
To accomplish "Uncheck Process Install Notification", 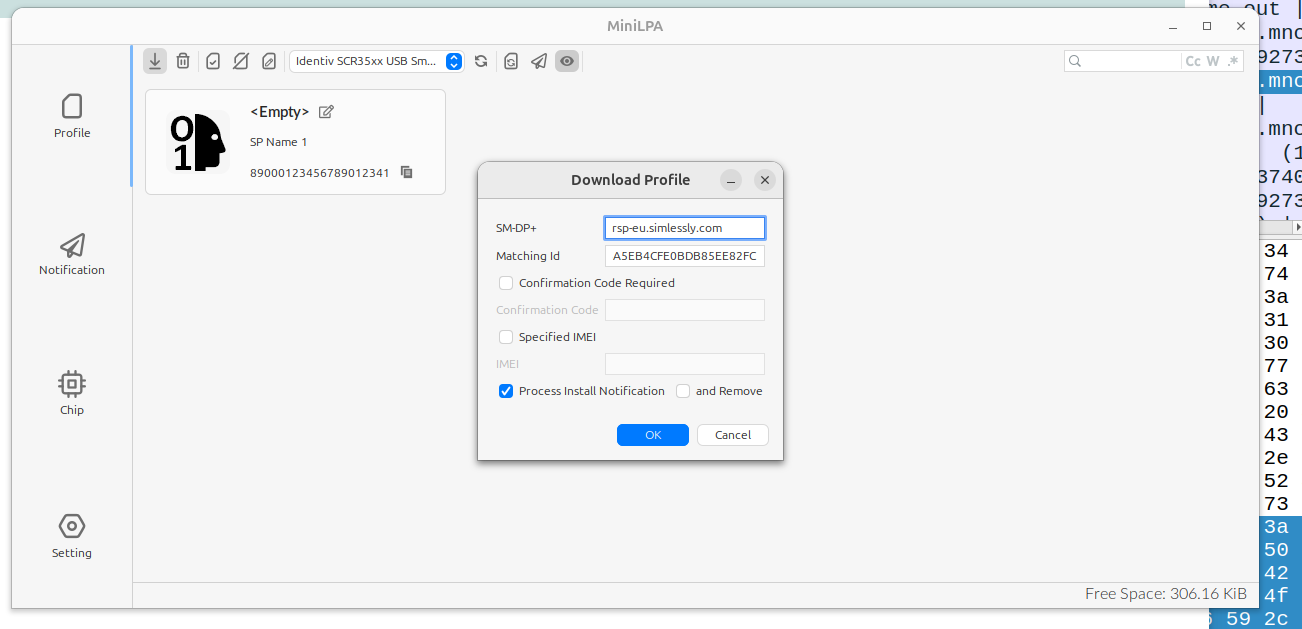I will (506, 391).
